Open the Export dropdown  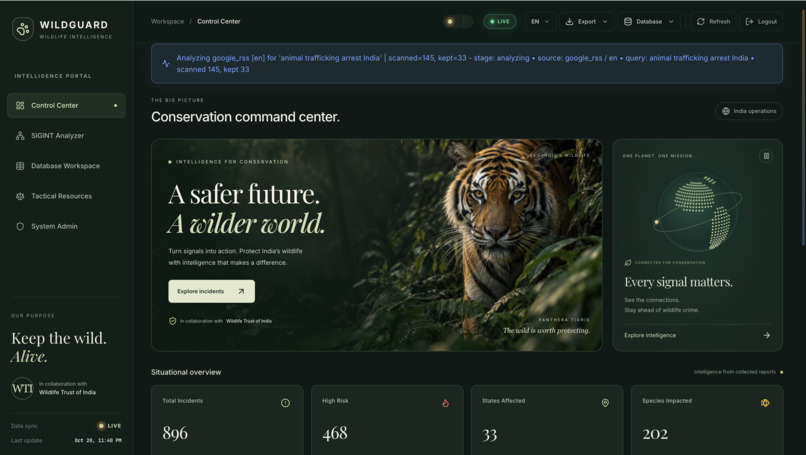pyautogui.click(x=587, y=22)
